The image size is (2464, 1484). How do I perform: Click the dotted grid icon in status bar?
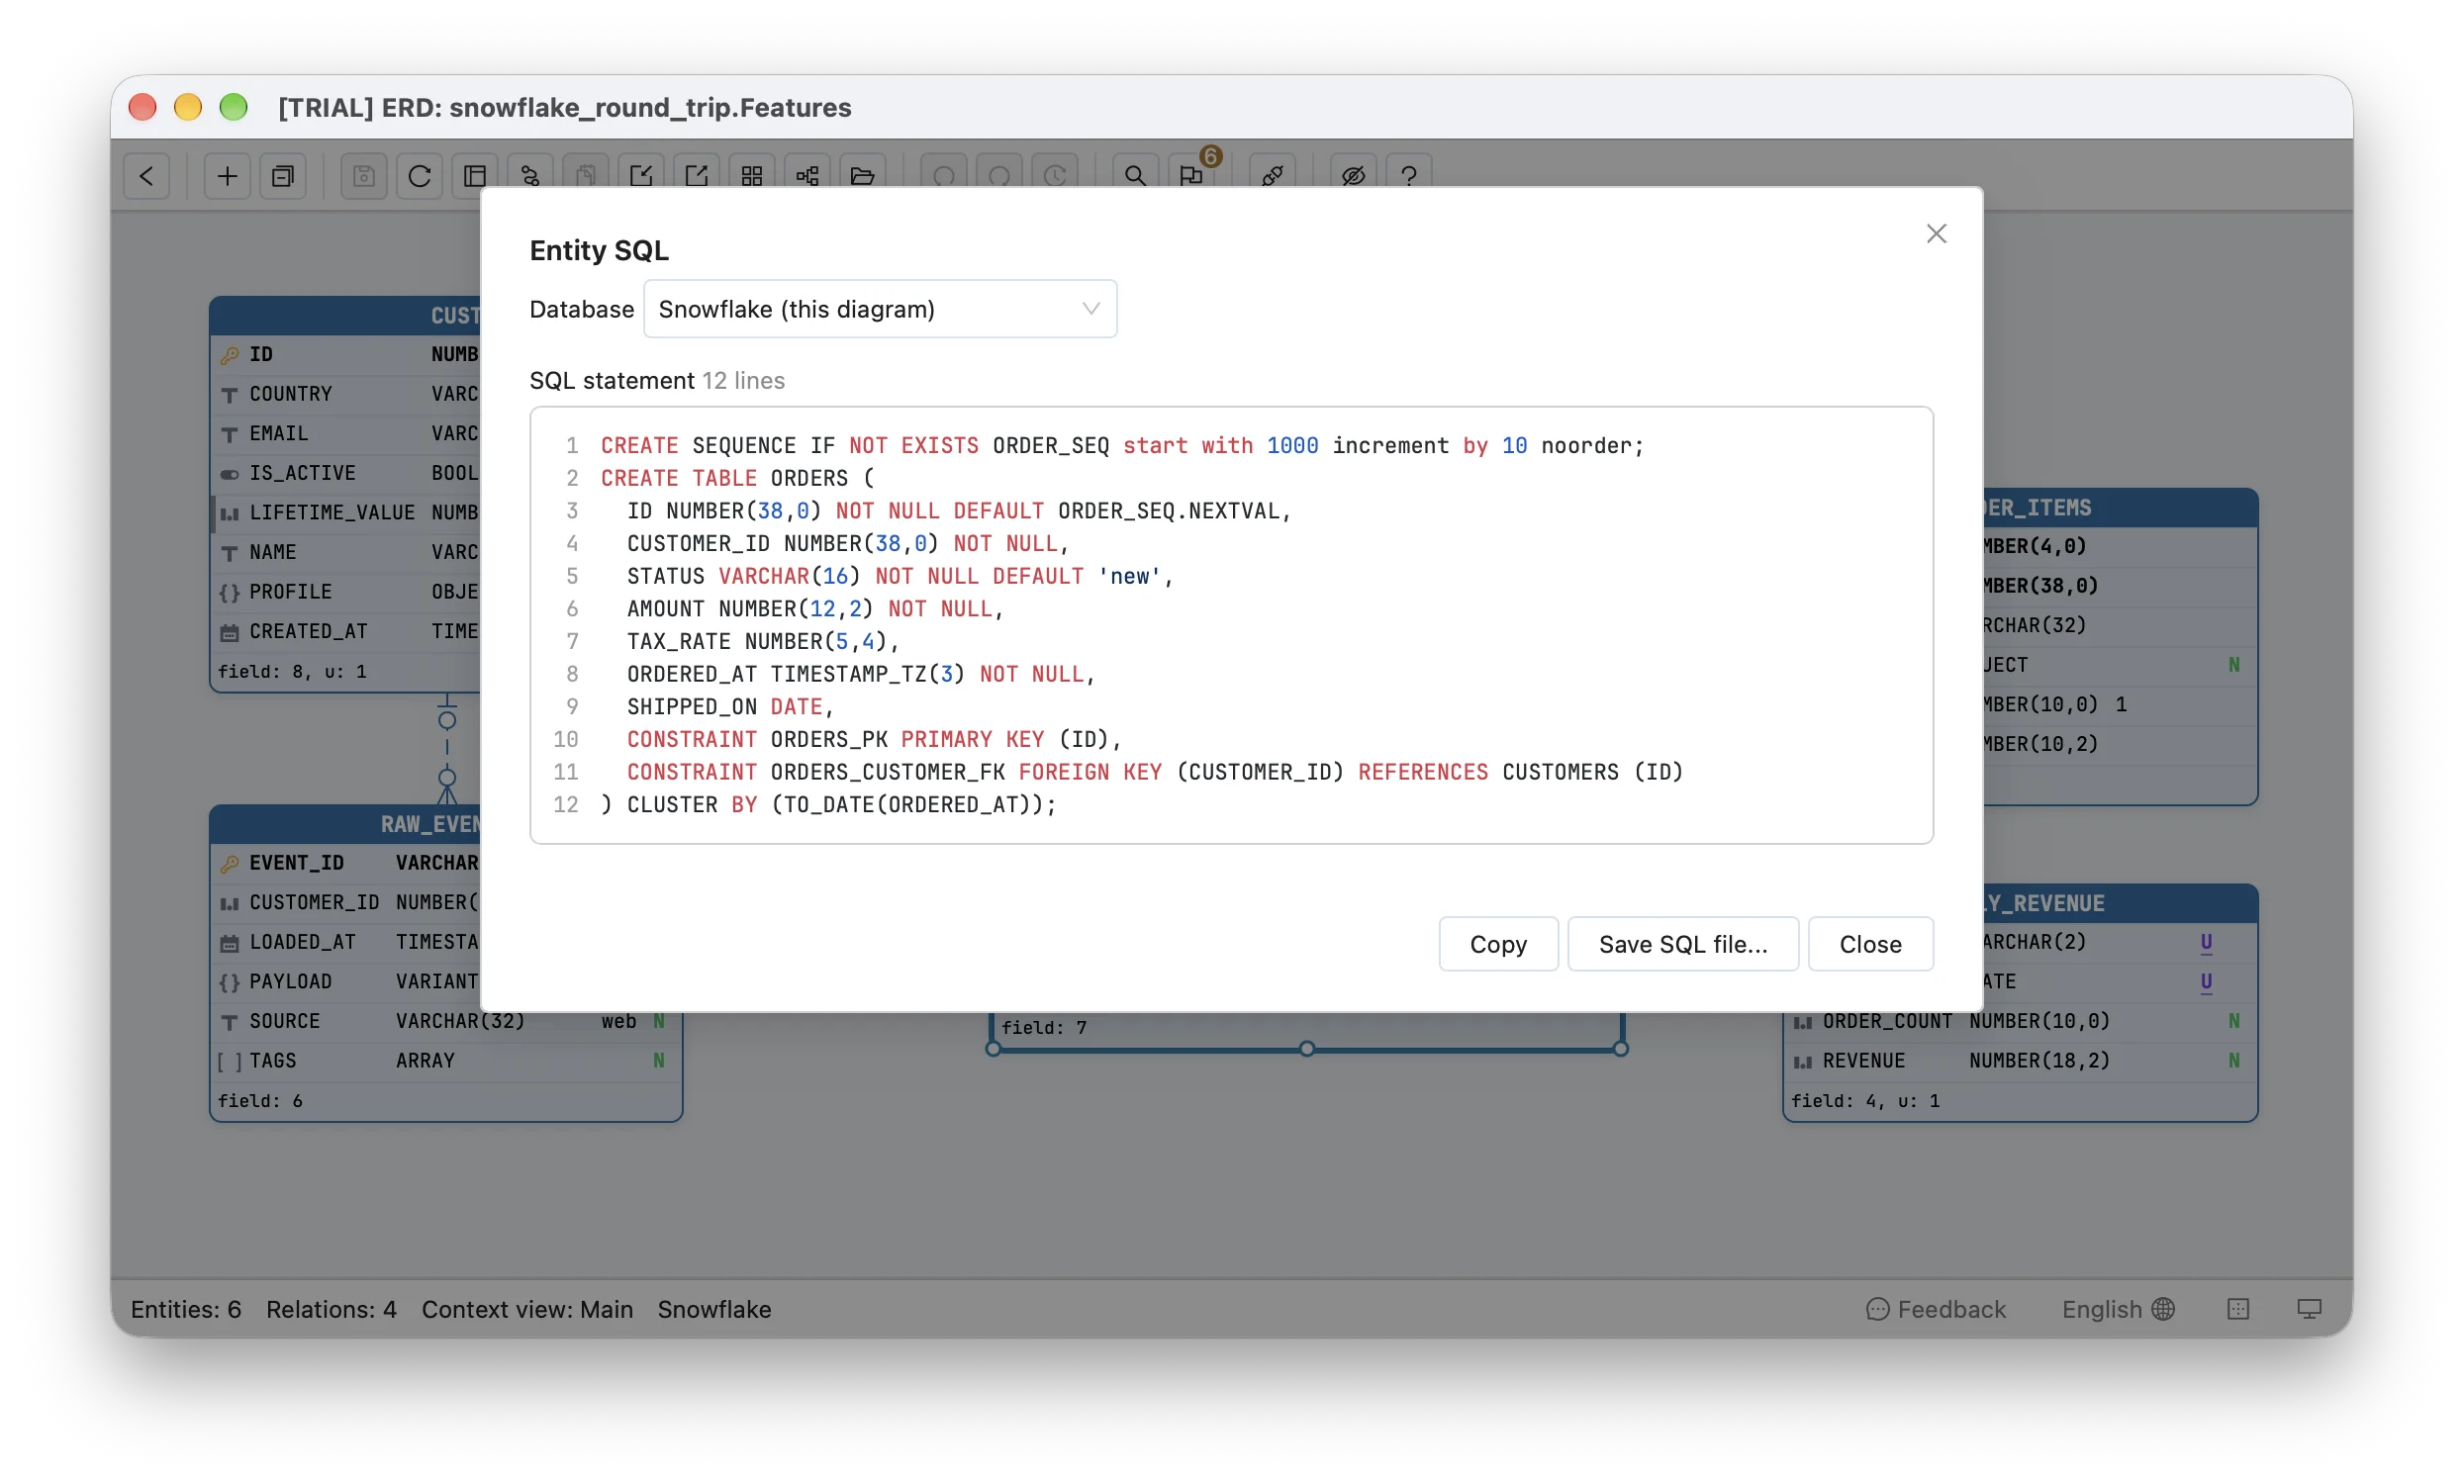(x=2238, y=1309)
